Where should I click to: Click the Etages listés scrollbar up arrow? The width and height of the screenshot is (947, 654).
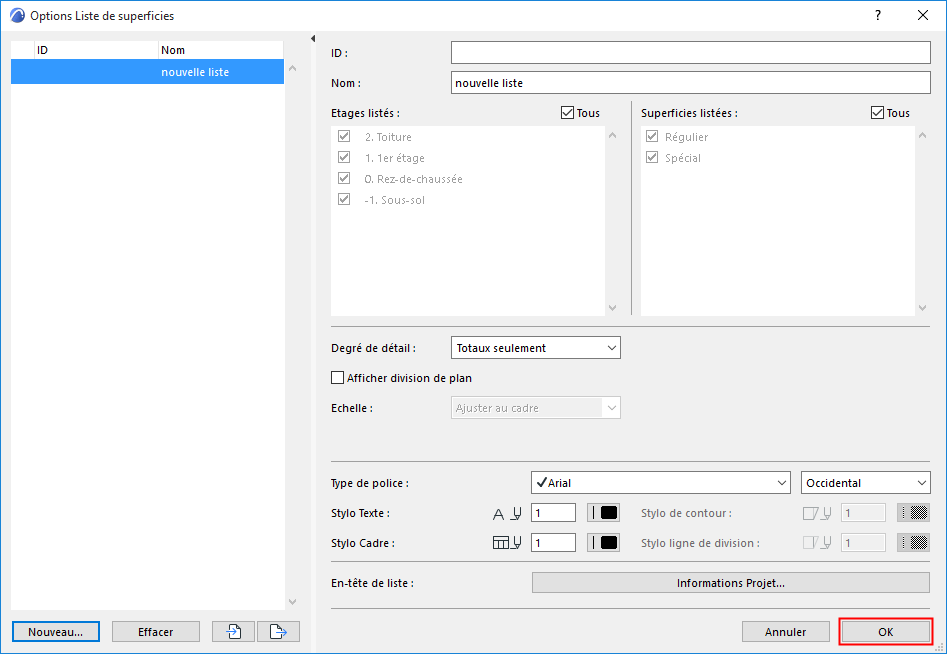pyautogui.click(x=612, y=135)
